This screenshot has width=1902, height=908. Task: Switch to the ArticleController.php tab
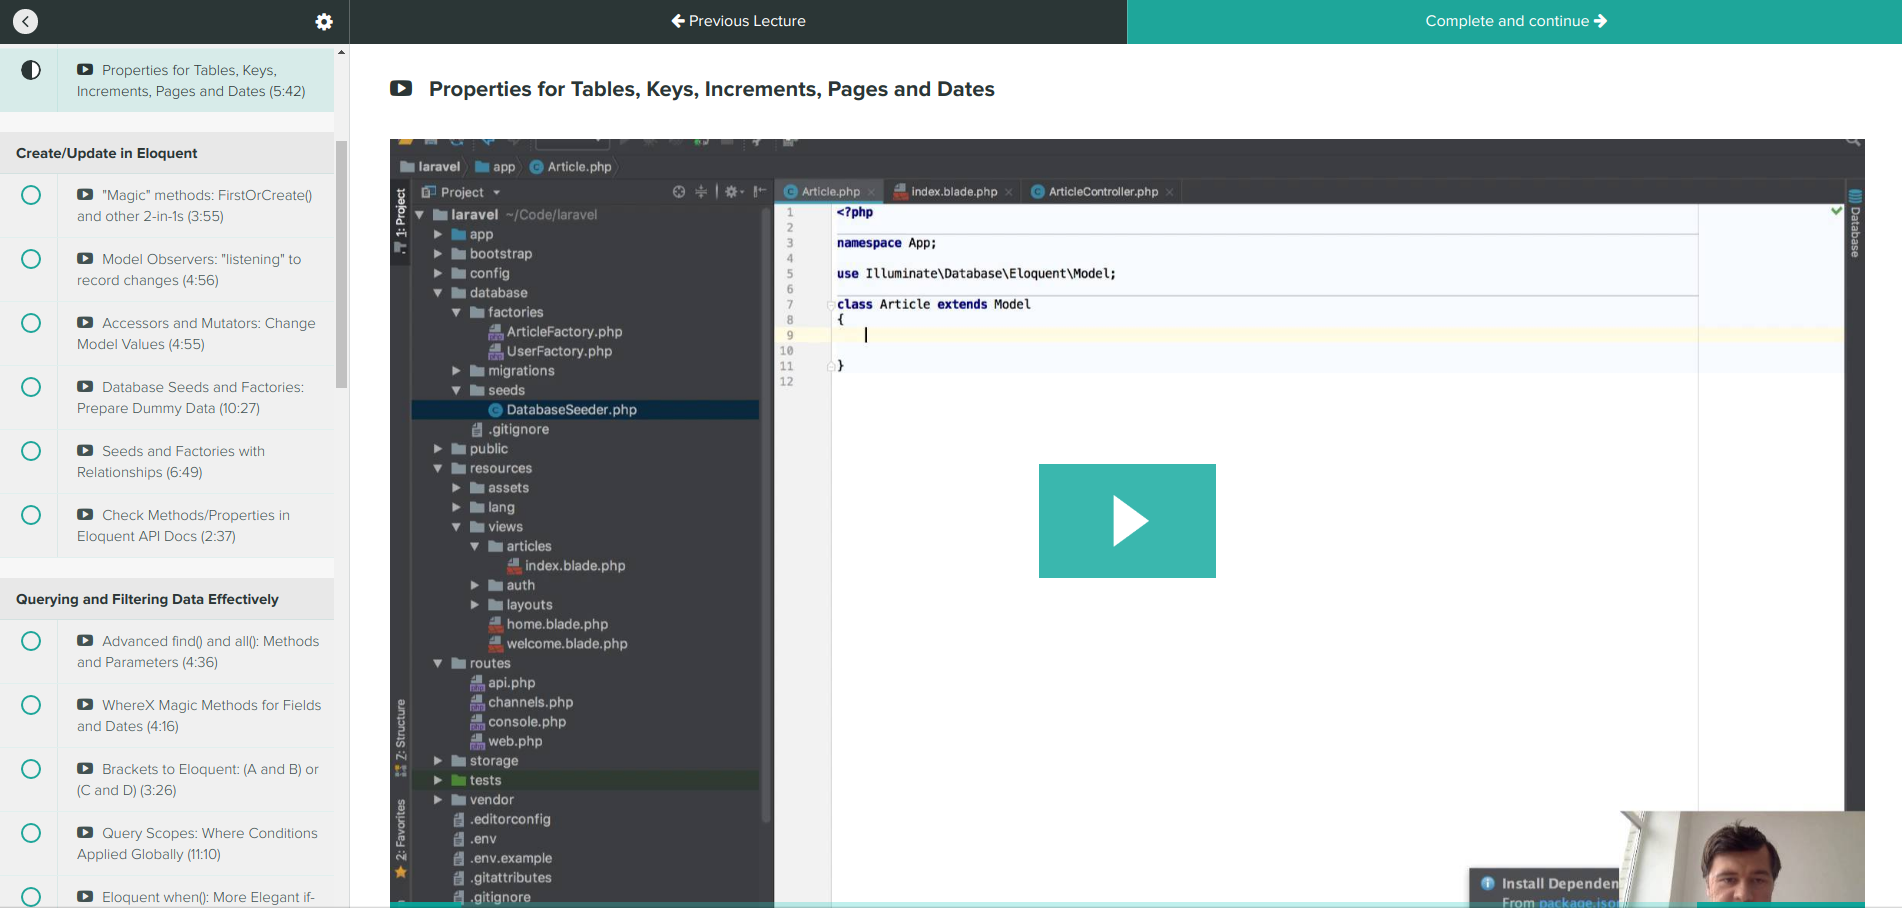(1102, 192)
